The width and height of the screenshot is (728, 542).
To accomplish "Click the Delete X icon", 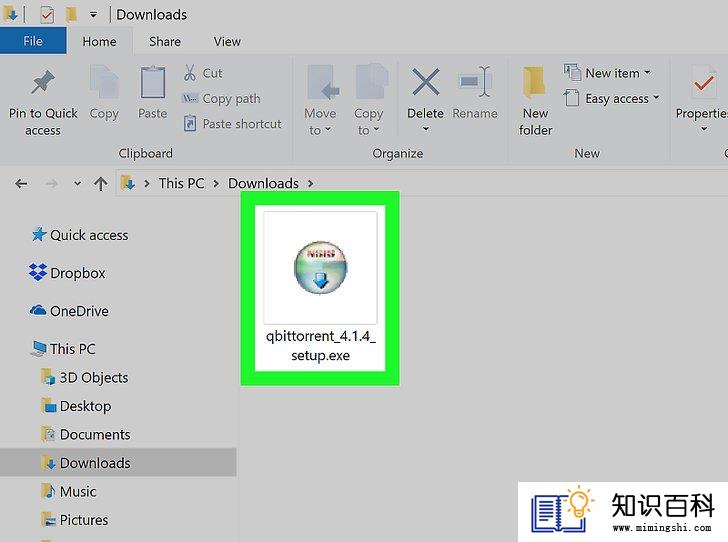I will point(425,82).
